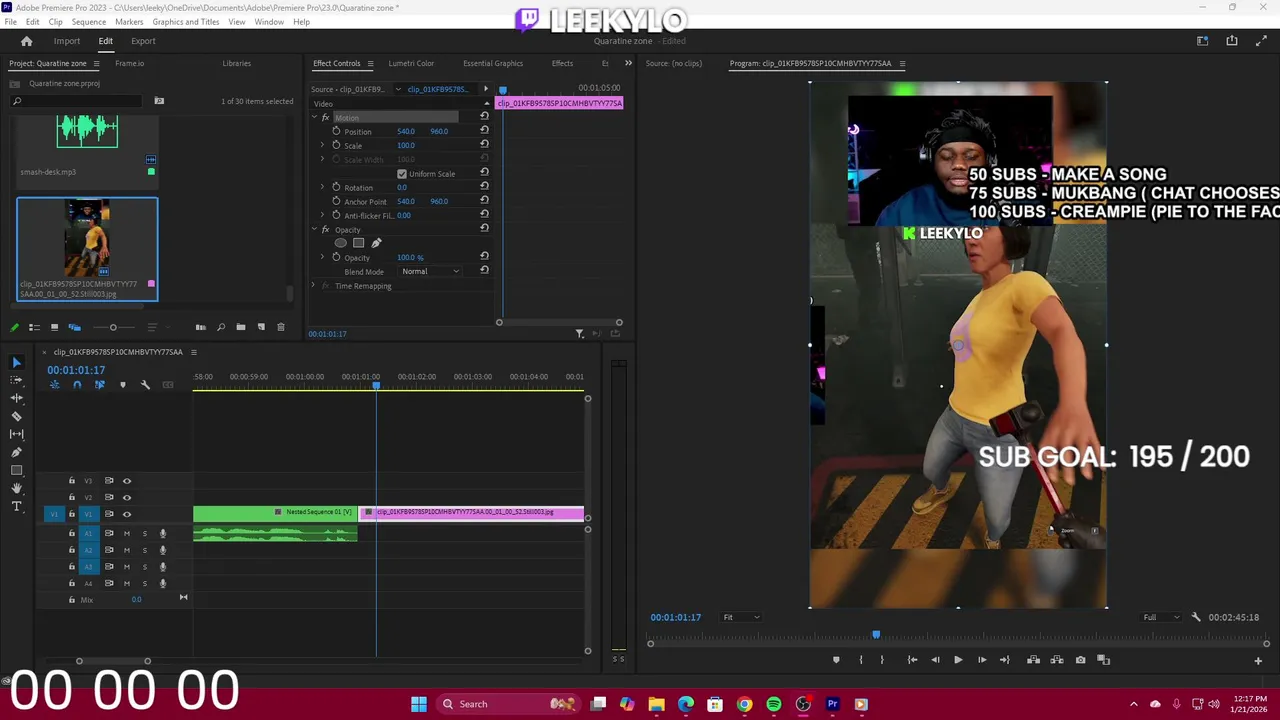The height and width of the screenshot is (720, 1280).
Task: Select the Pen tool in toolbar
Action: point(17,452)
